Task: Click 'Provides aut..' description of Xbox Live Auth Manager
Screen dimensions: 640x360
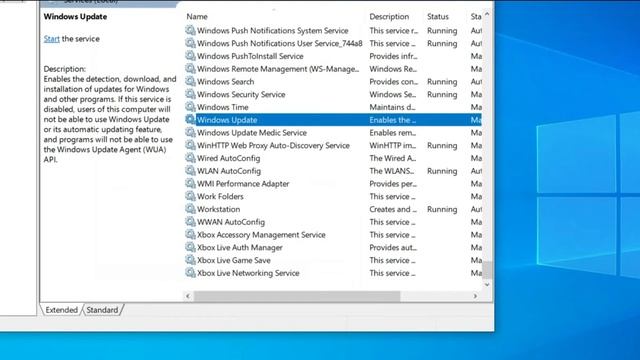Action: [392, 247]
